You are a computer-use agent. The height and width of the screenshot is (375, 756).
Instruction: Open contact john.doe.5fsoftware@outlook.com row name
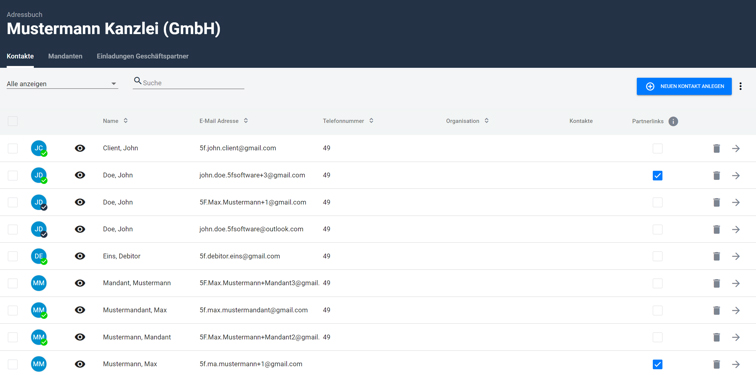[118, 229]
